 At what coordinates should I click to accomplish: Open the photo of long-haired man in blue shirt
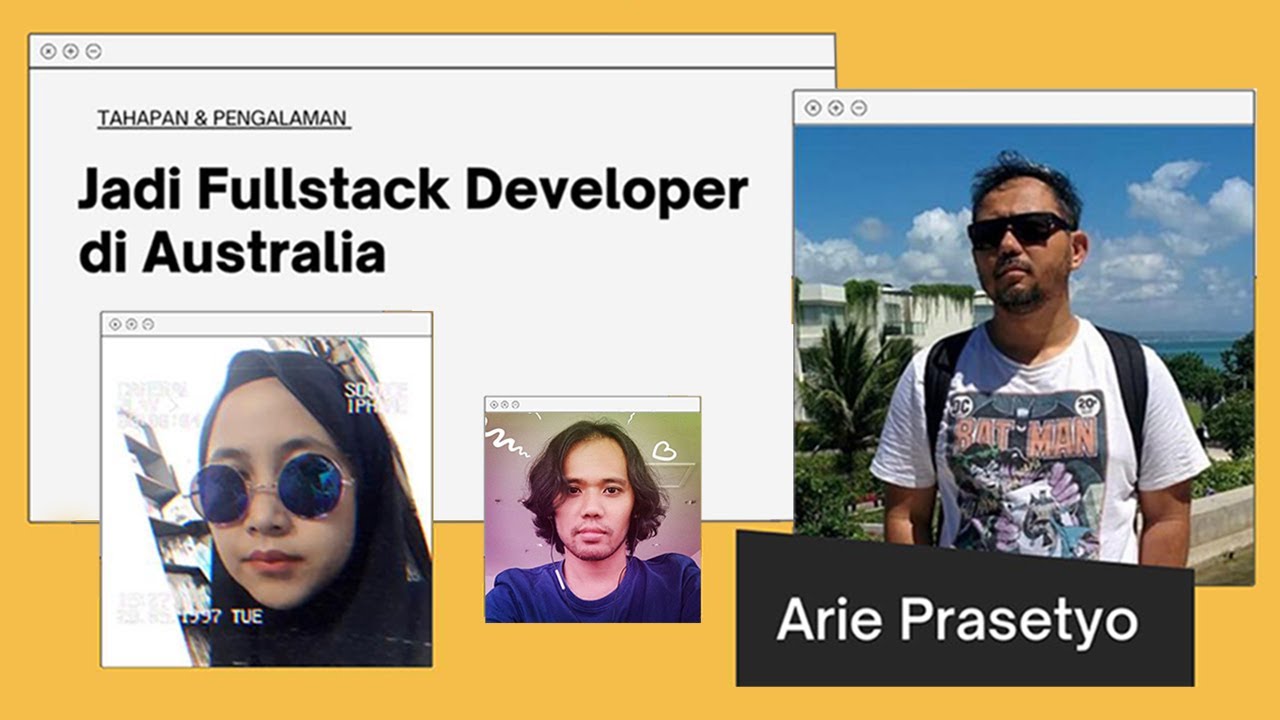(x=593, y=517)
